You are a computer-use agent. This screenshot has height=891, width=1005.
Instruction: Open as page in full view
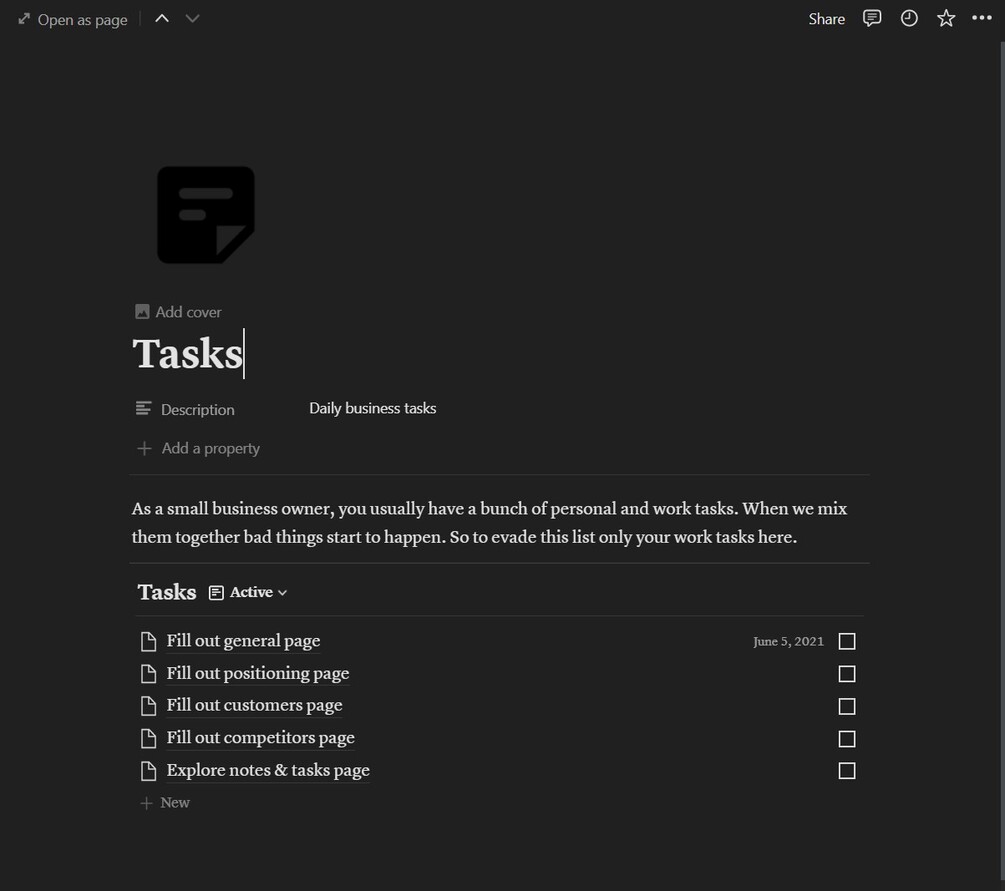(x=73, y=20)
